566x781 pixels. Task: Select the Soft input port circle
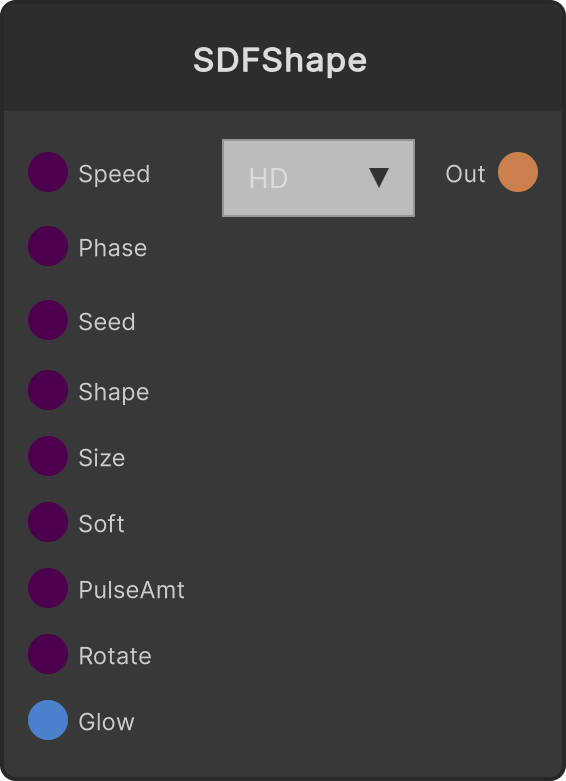48,522
